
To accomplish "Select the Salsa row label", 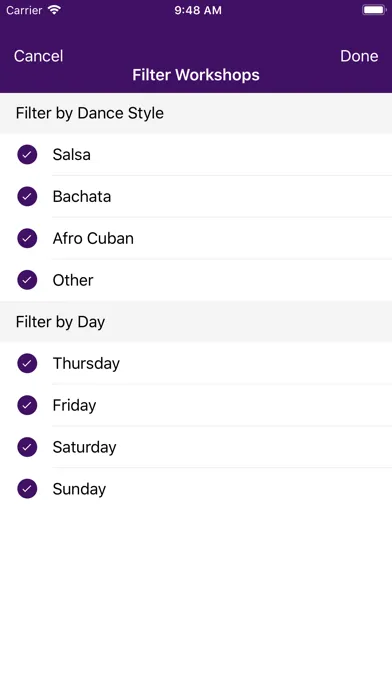I will (71, 154).
